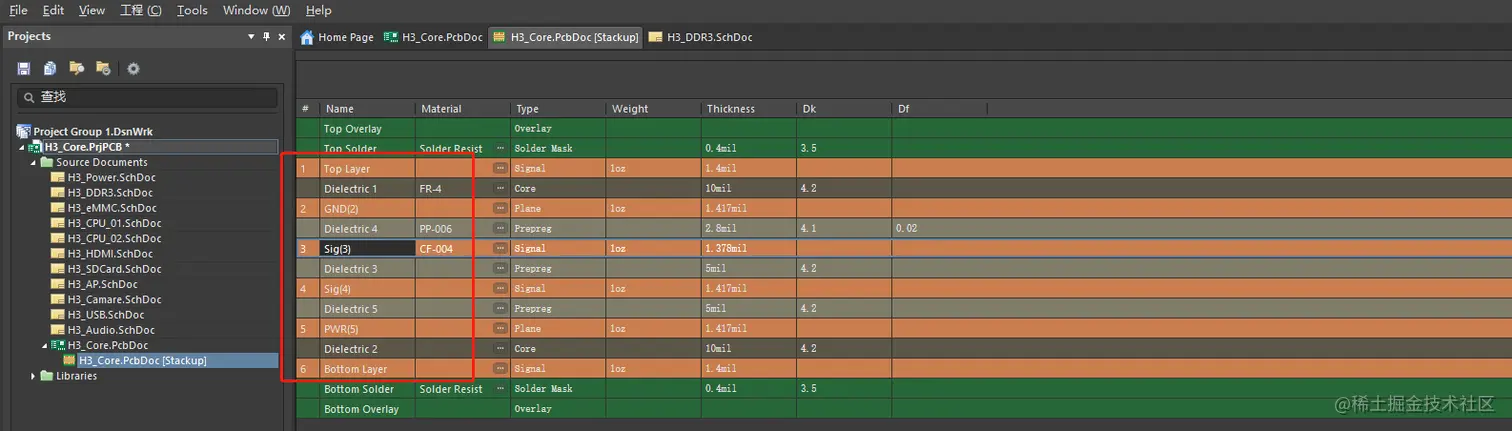Select H3_Core.PcbDoc [Stackup] tree entry
This screenshot has width=1512, height=431.
143,360
